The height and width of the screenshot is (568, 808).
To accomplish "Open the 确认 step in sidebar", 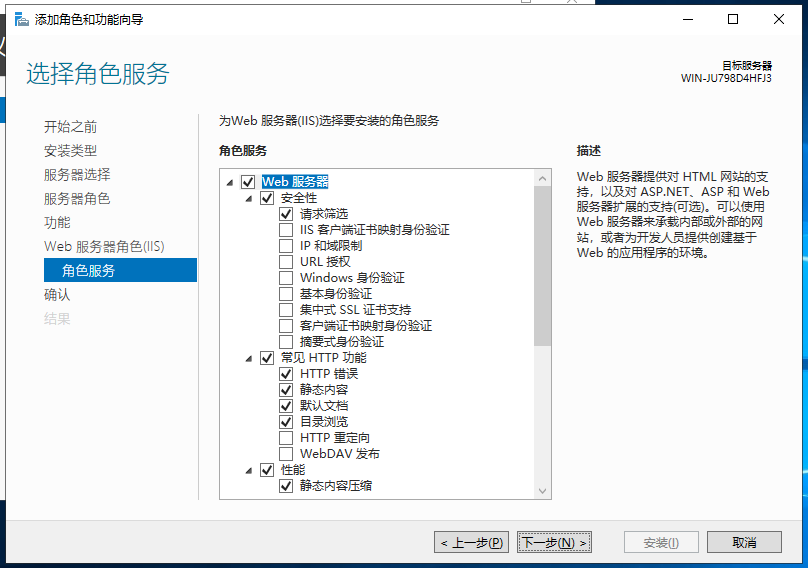I will tap(57, 295).
